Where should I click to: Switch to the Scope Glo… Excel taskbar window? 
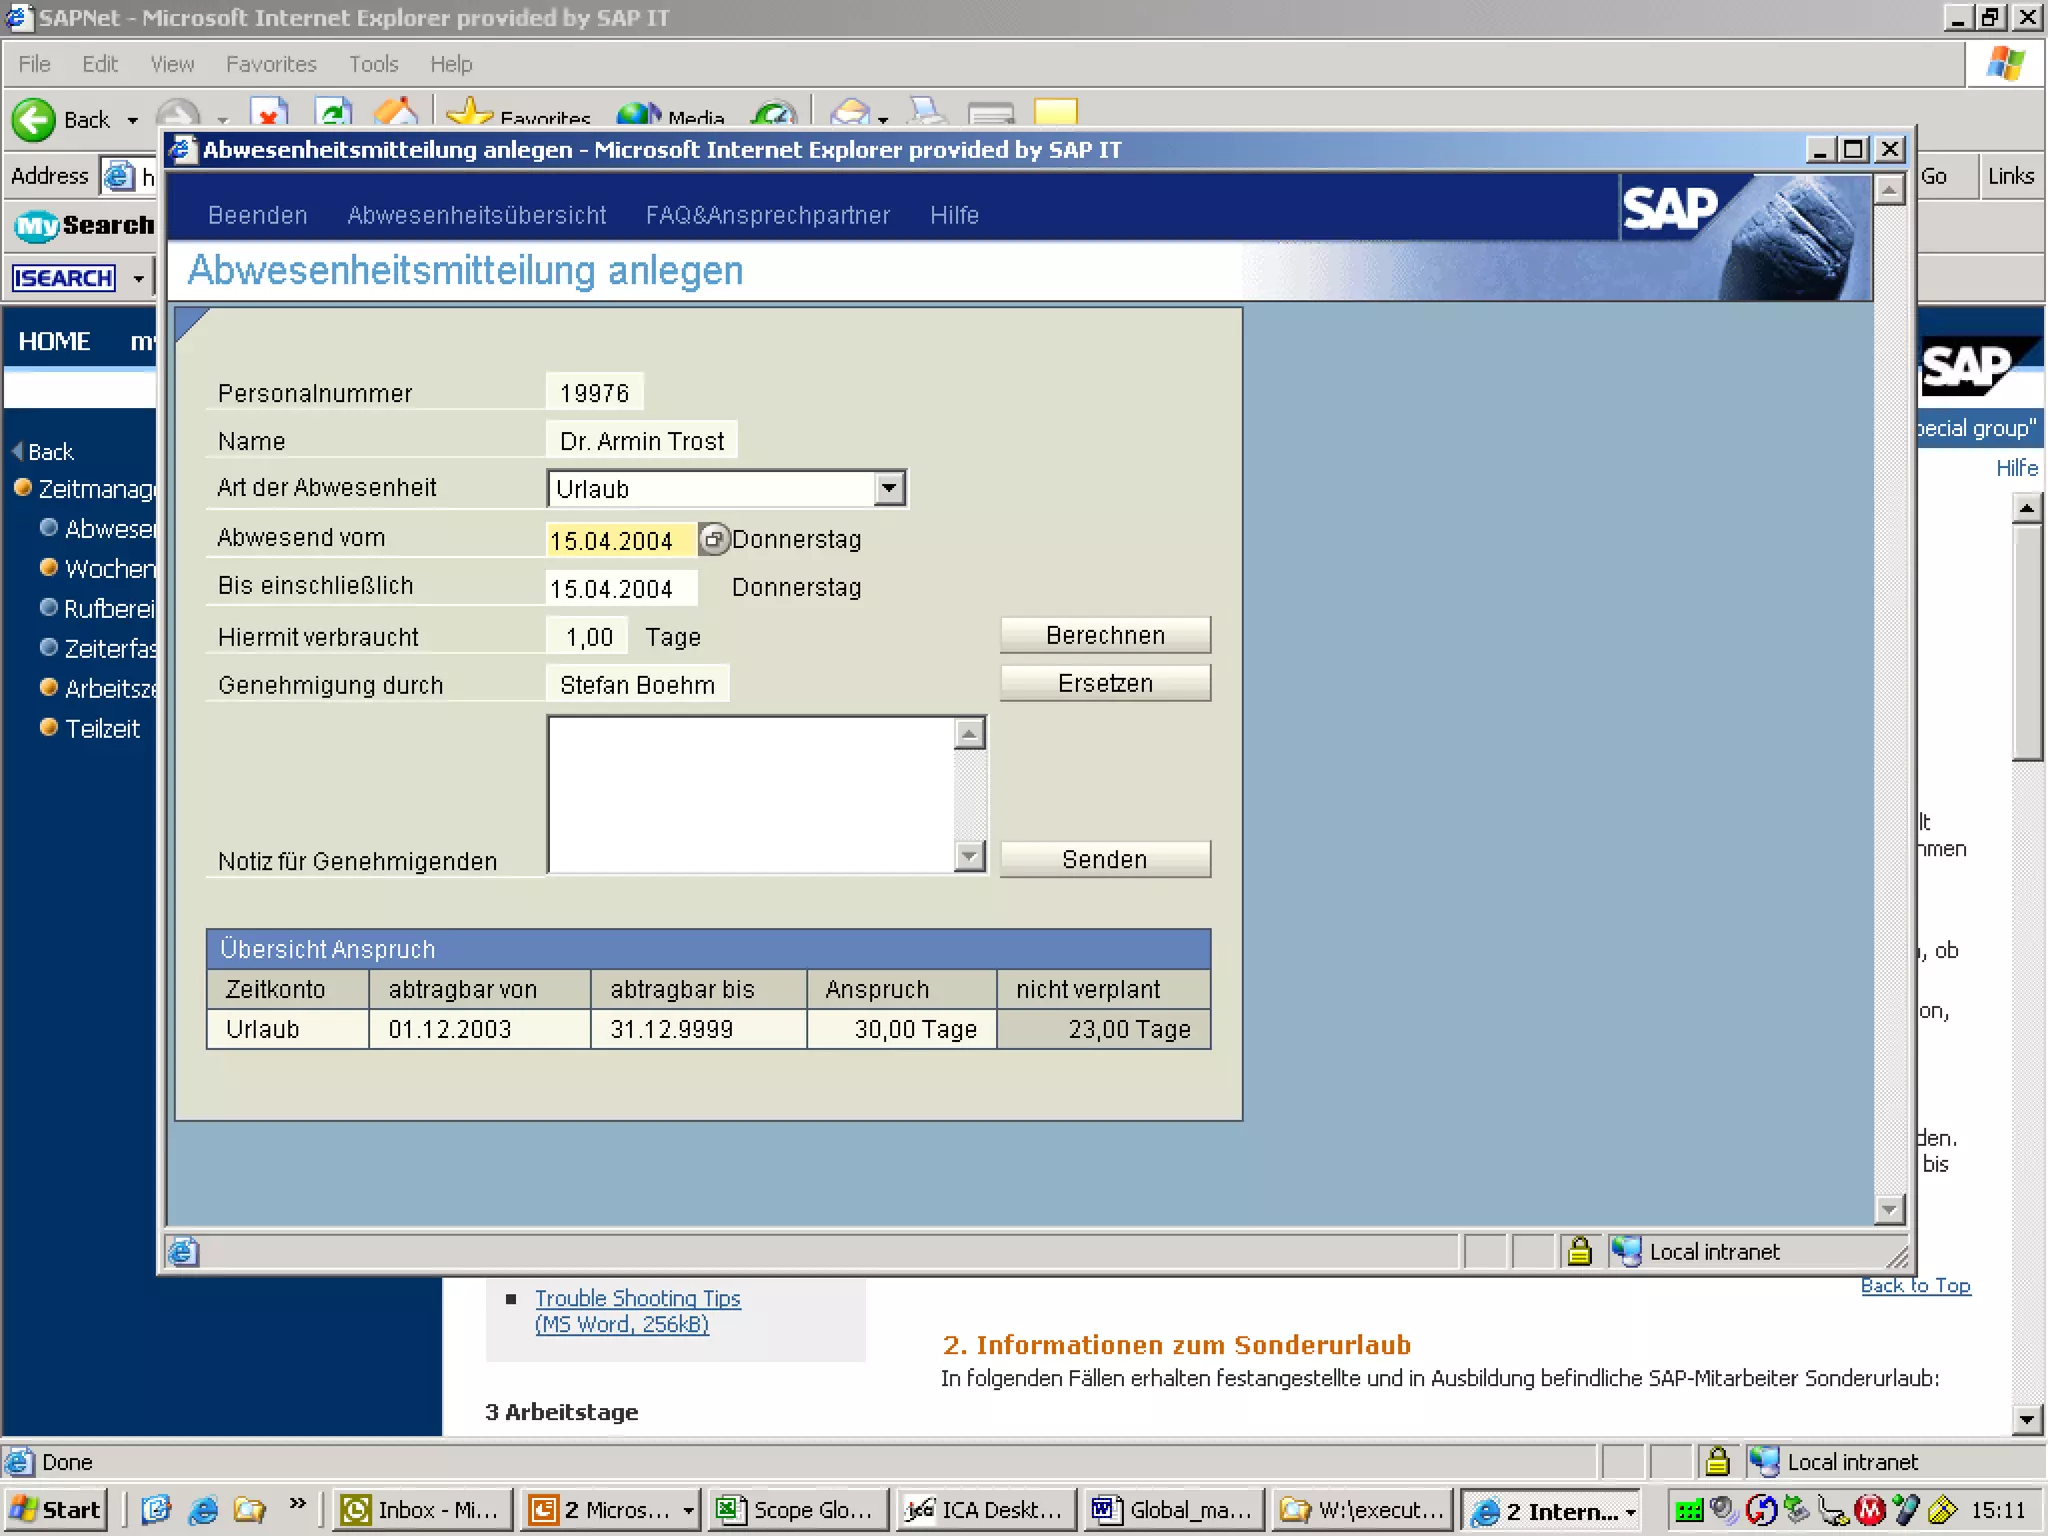(799, 1509)
